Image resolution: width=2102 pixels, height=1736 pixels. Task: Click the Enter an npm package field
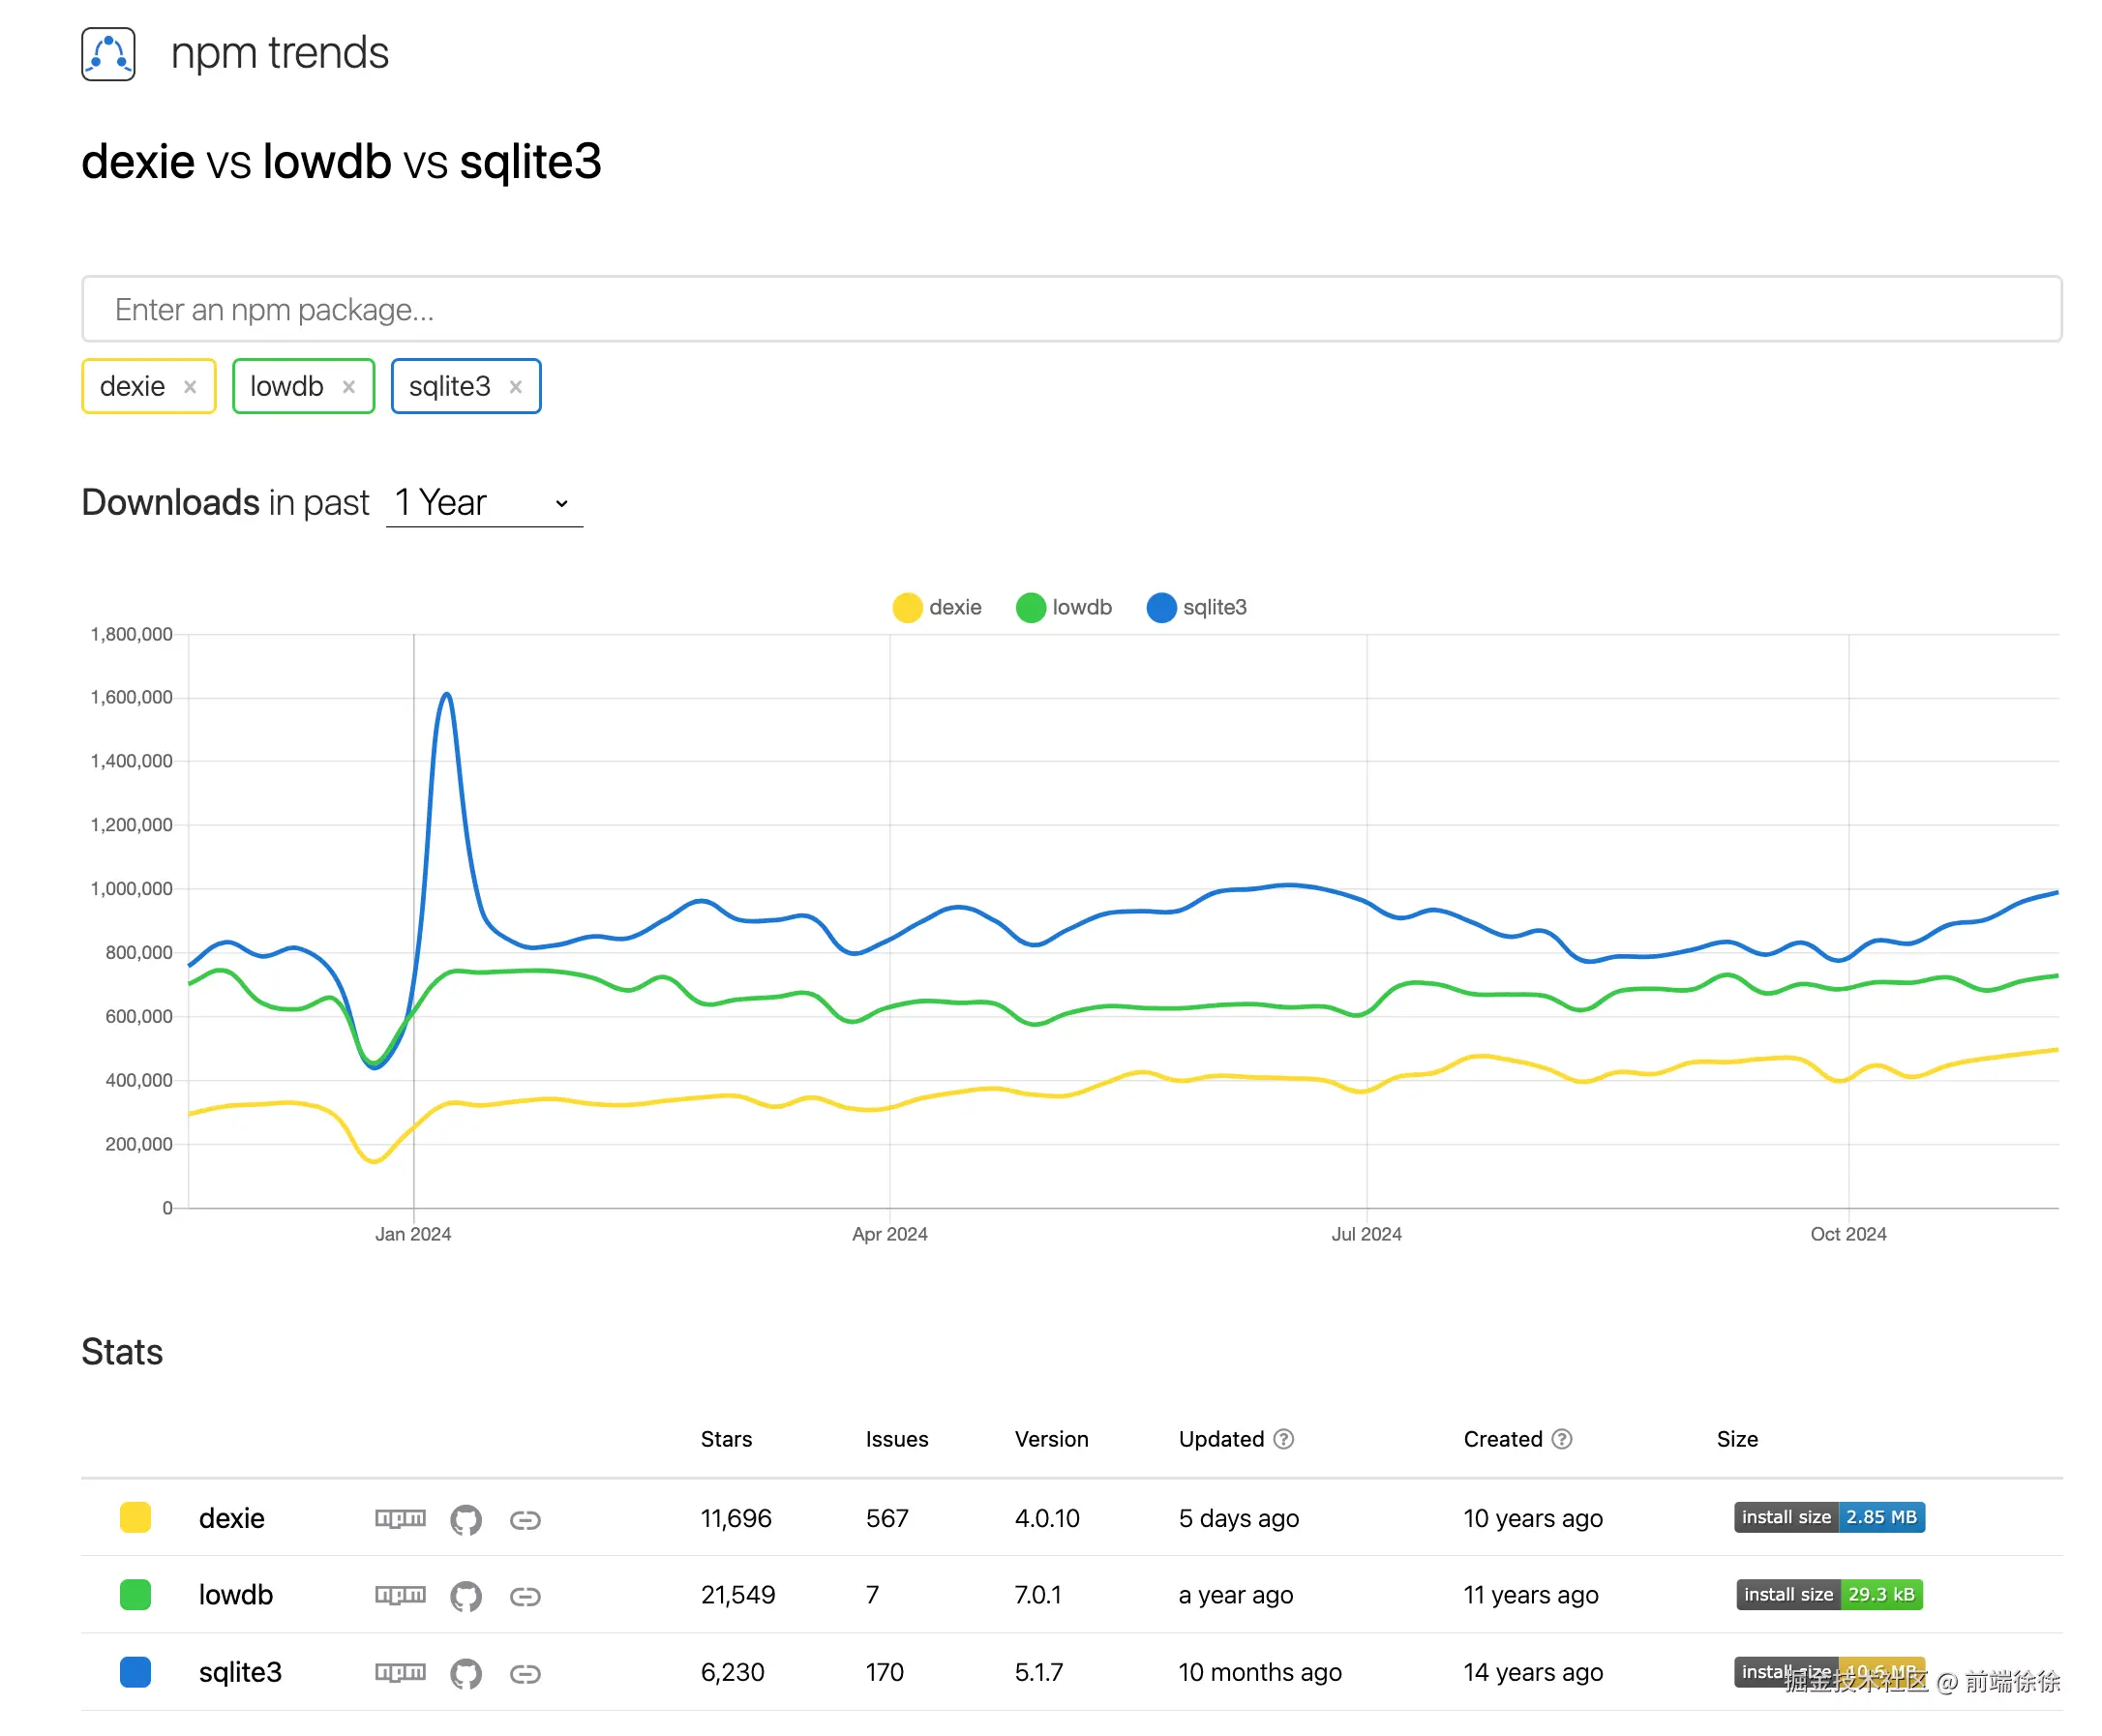pyautogui.click(x=1071, y=310)
